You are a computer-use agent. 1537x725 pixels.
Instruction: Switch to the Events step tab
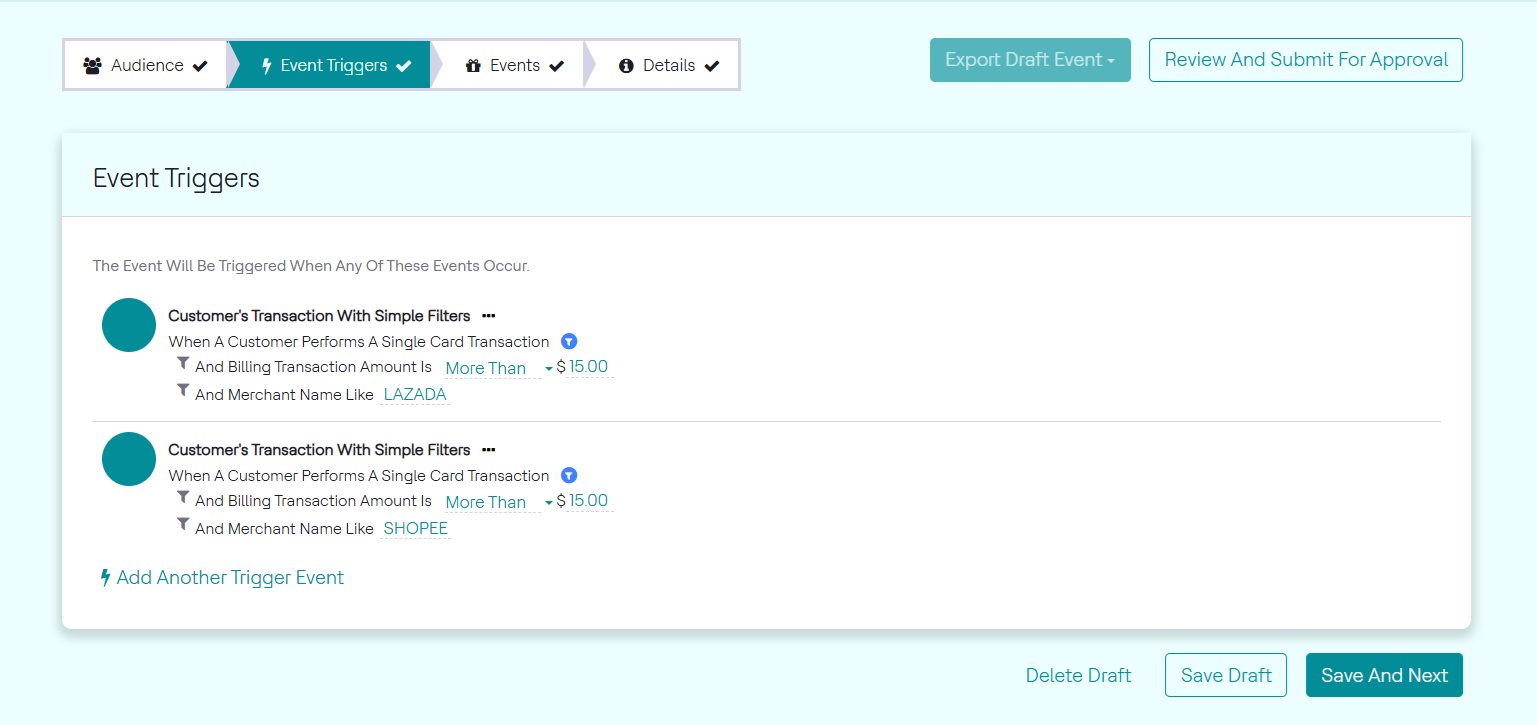pyautogui.click(x=514, y=66)
